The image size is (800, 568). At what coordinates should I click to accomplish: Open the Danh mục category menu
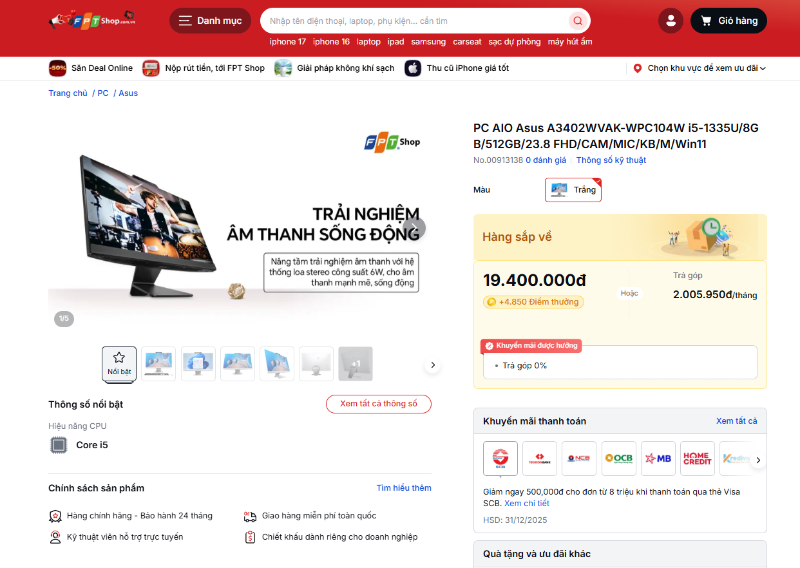[x=210, y=21]
